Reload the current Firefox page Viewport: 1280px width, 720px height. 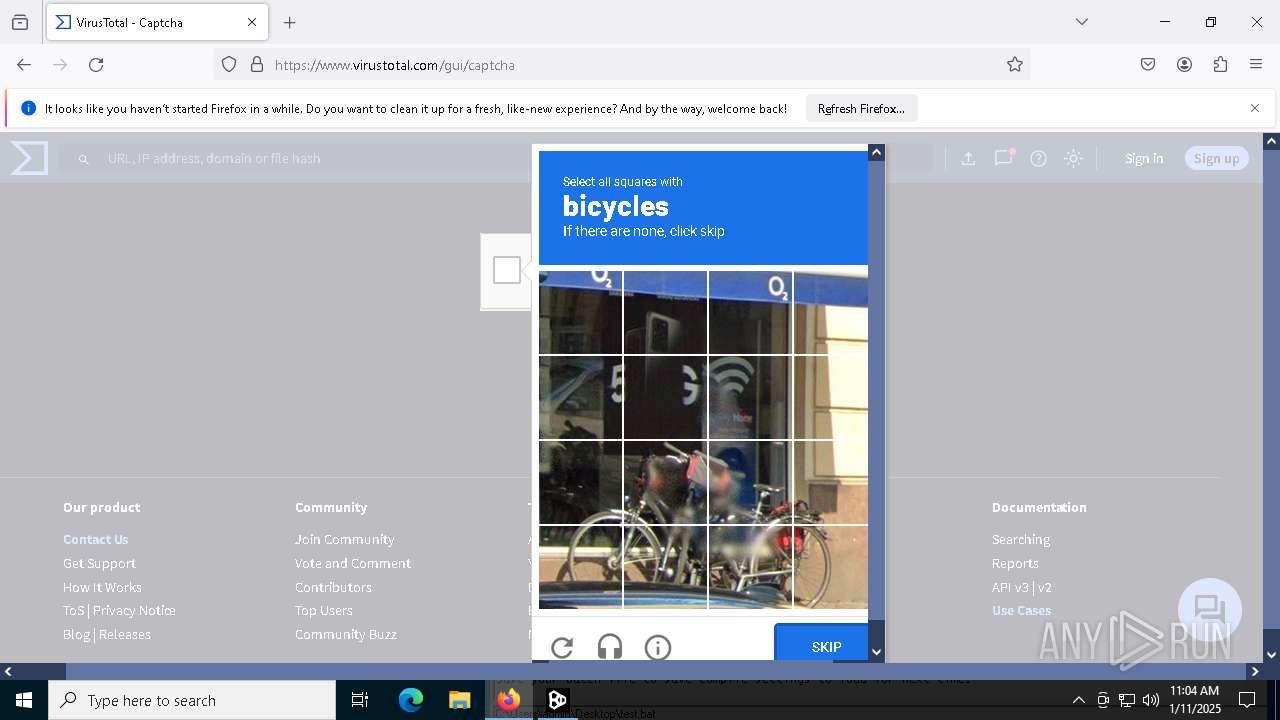pos(96,65)
